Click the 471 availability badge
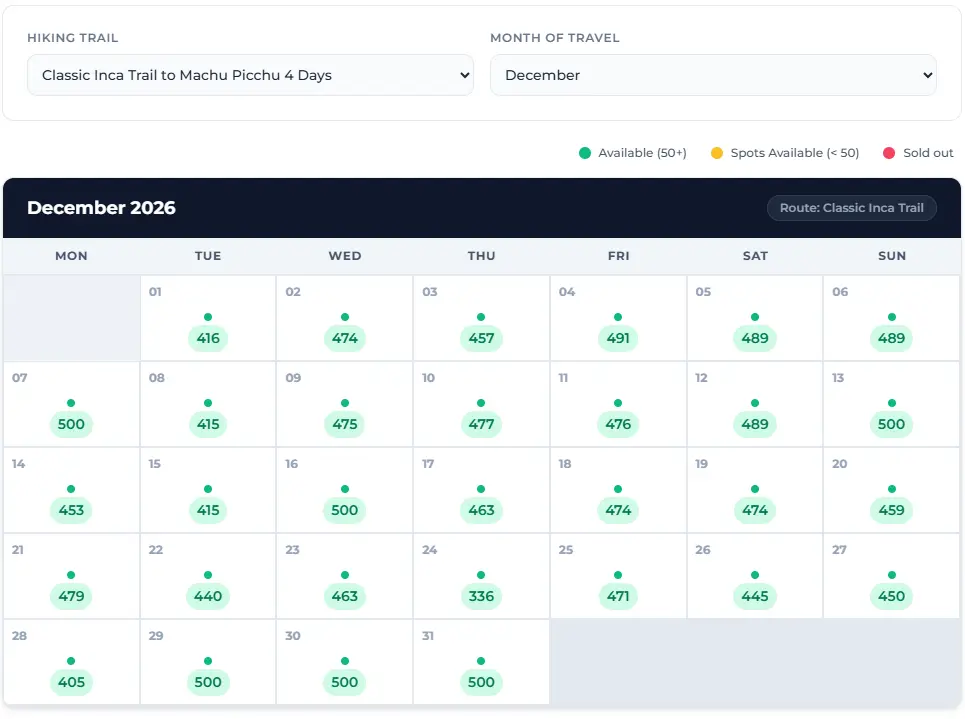Screen dimensions: 965x719 pos(618,596)
